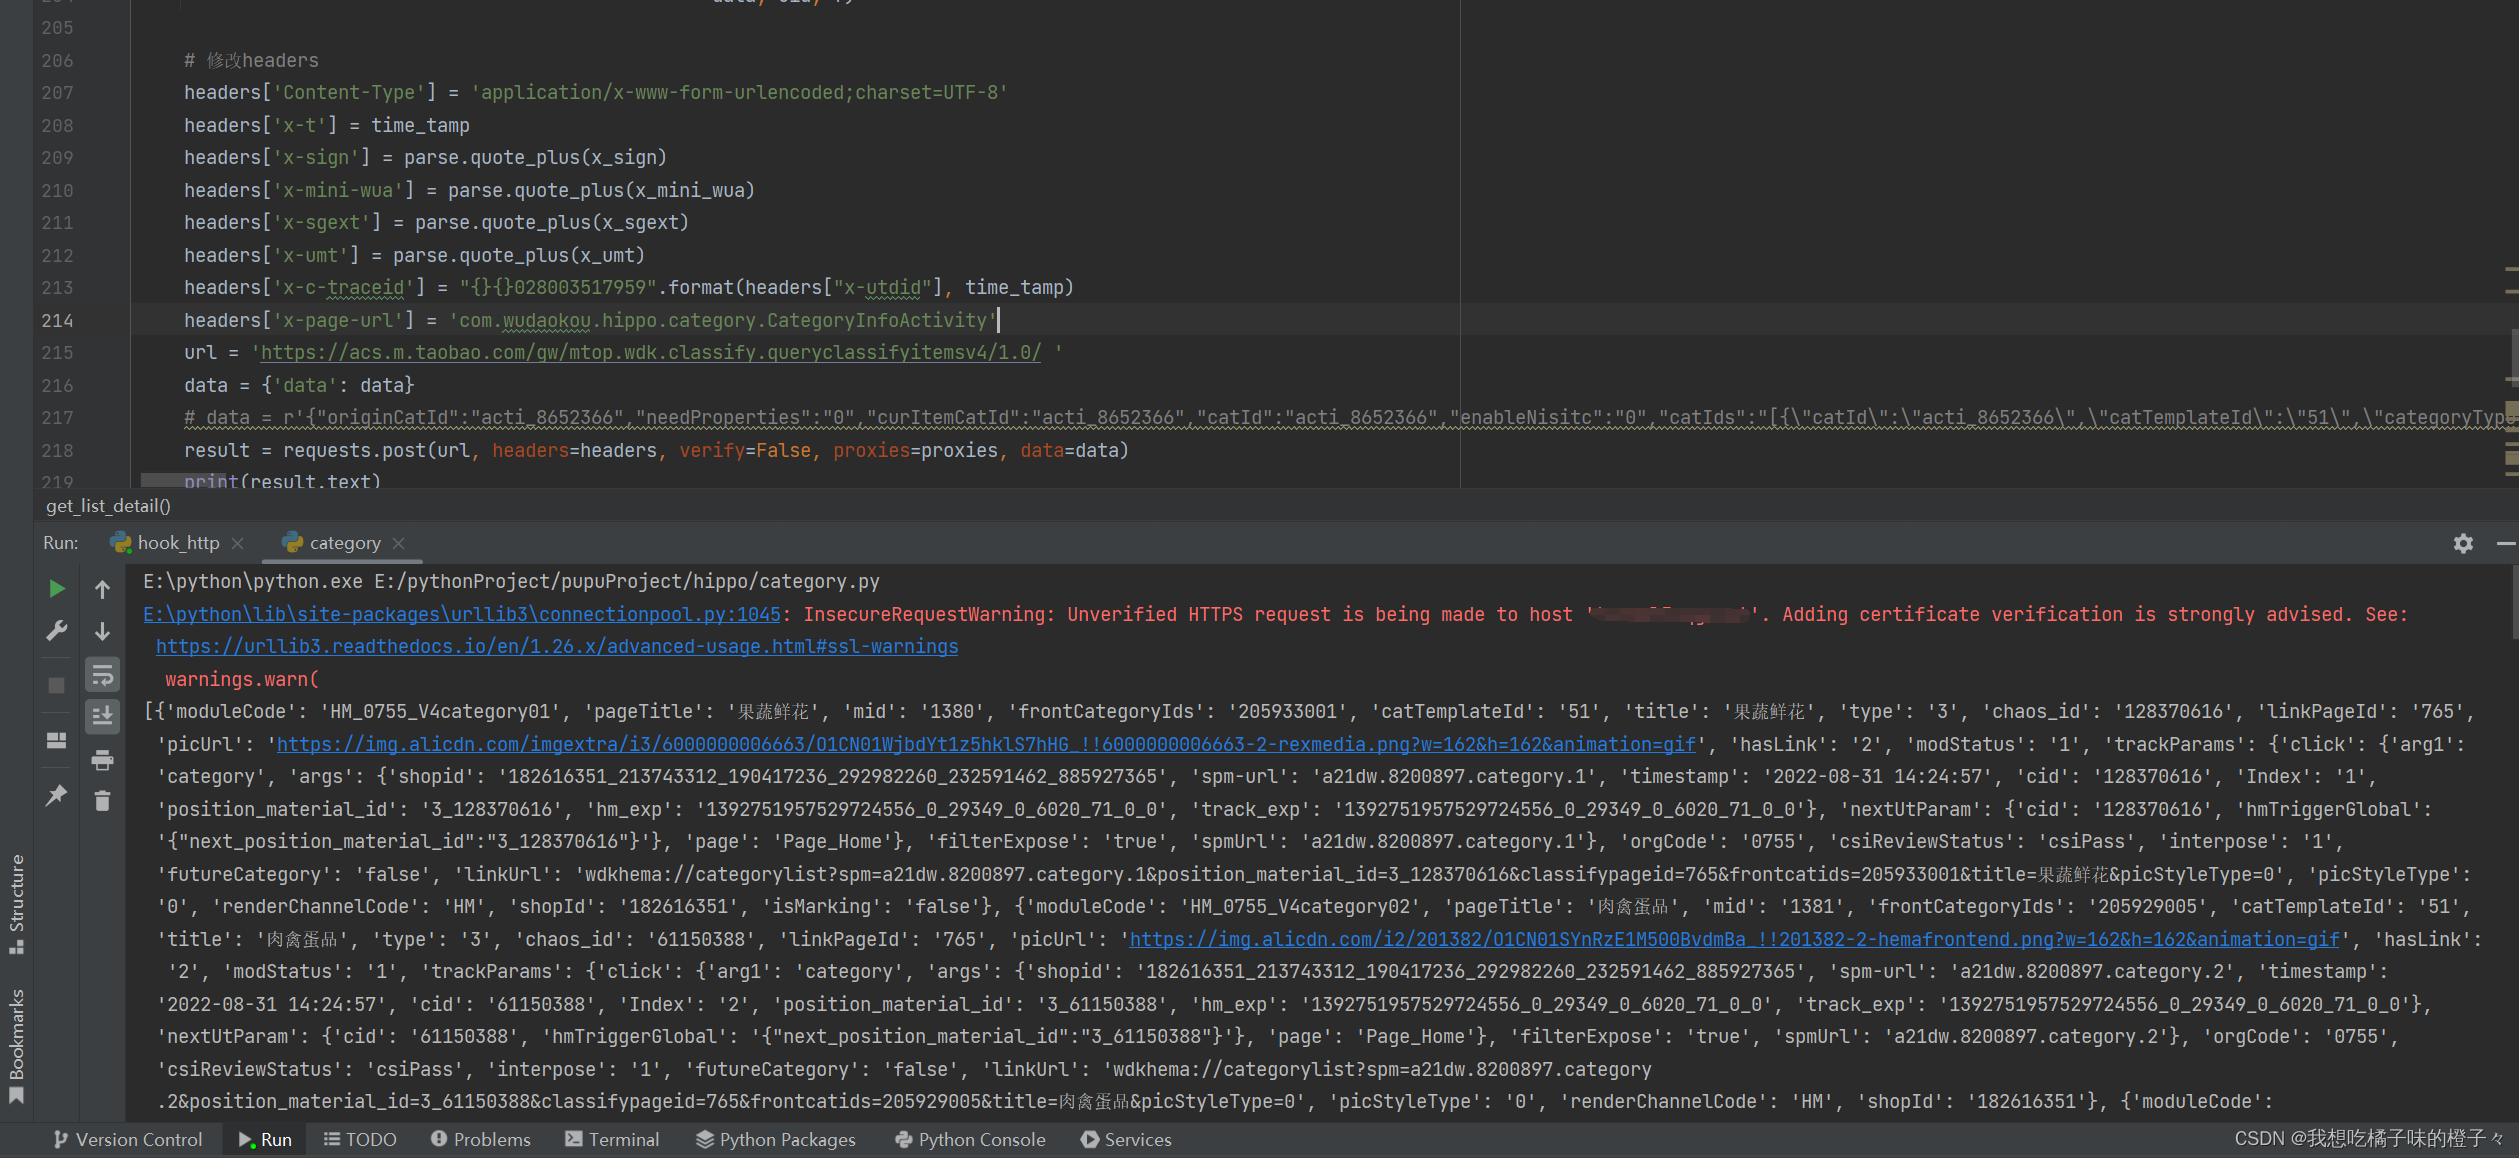The width and height of the screenshot is (2519, 1158).
Task: Pin the current Run tab
Action: coord(57,796)
